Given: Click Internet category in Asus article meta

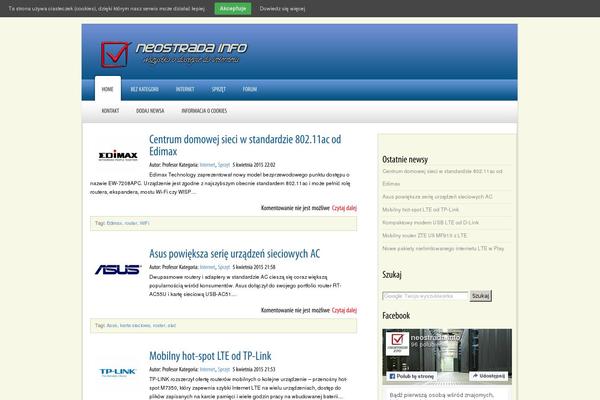Looking at the screenshot, I should 207,267.
